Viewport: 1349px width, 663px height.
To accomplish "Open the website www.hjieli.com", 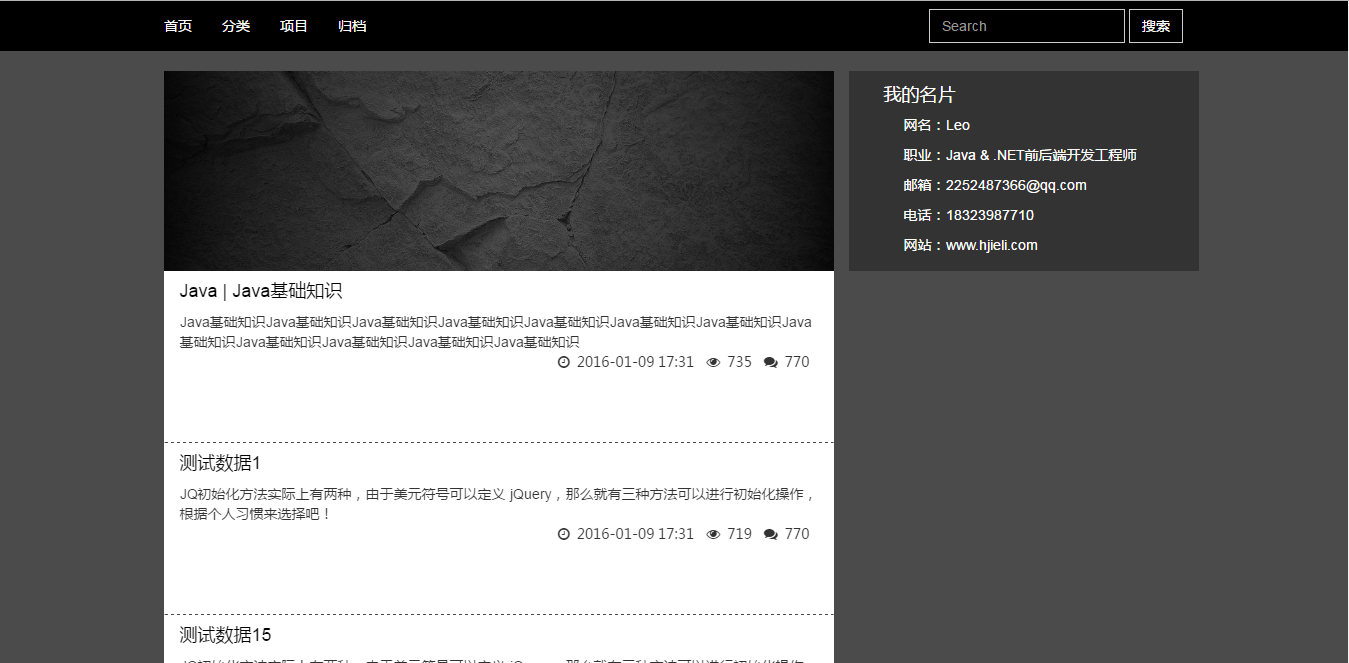I will (x=992, y=245).
